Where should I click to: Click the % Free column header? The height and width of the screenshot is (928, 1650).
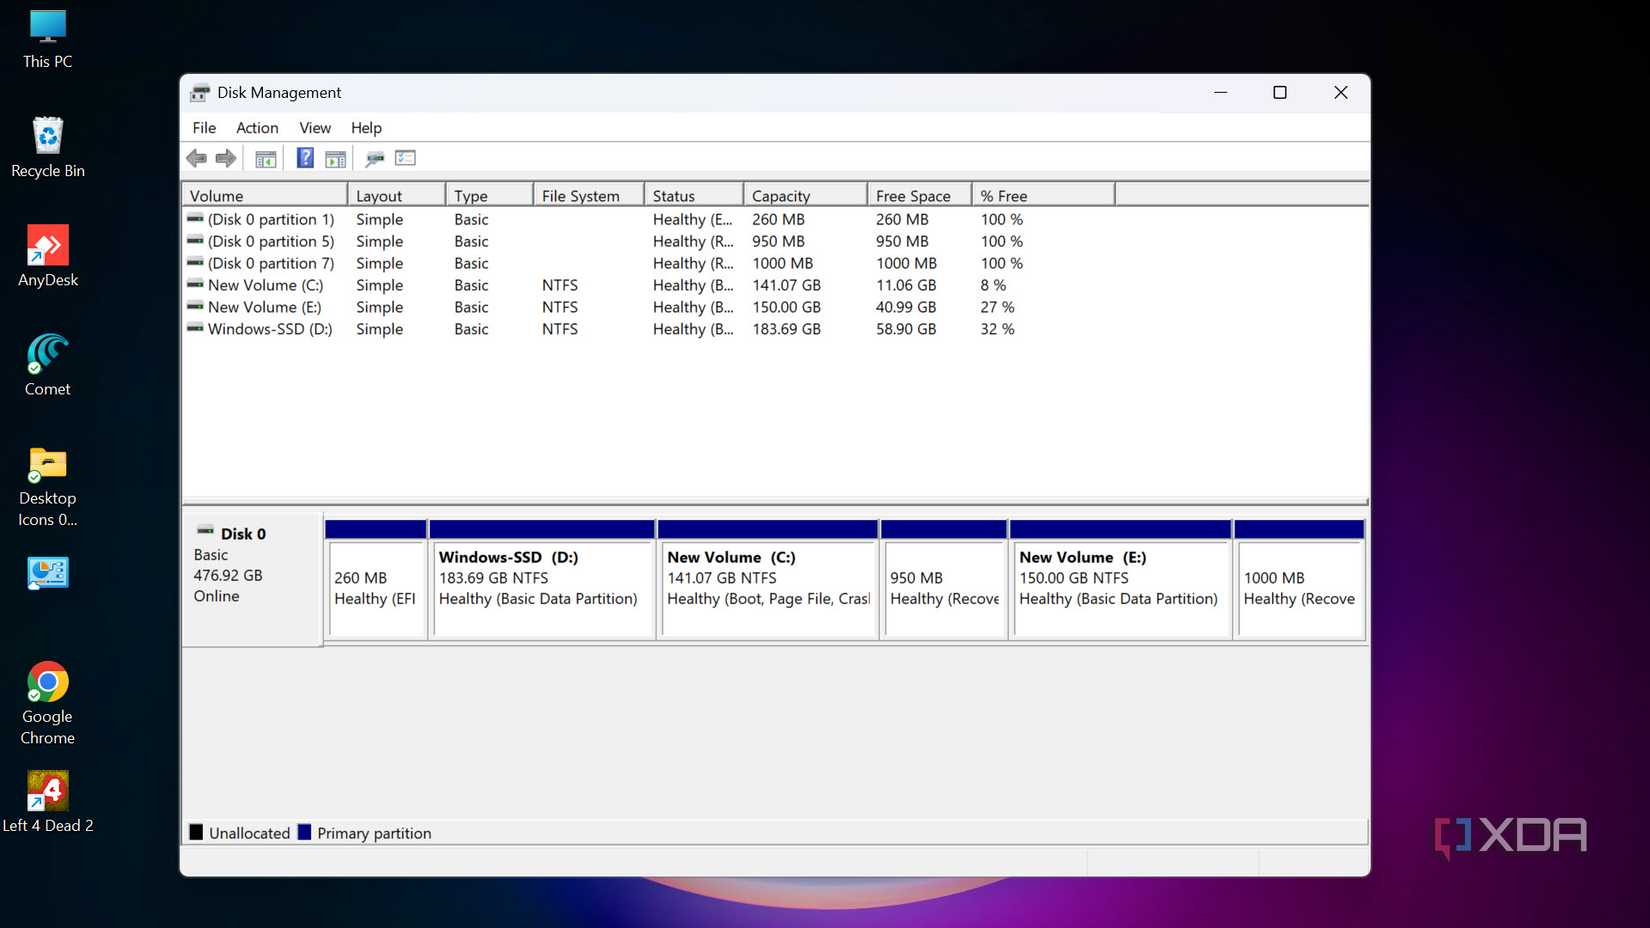pos(1043,195)
